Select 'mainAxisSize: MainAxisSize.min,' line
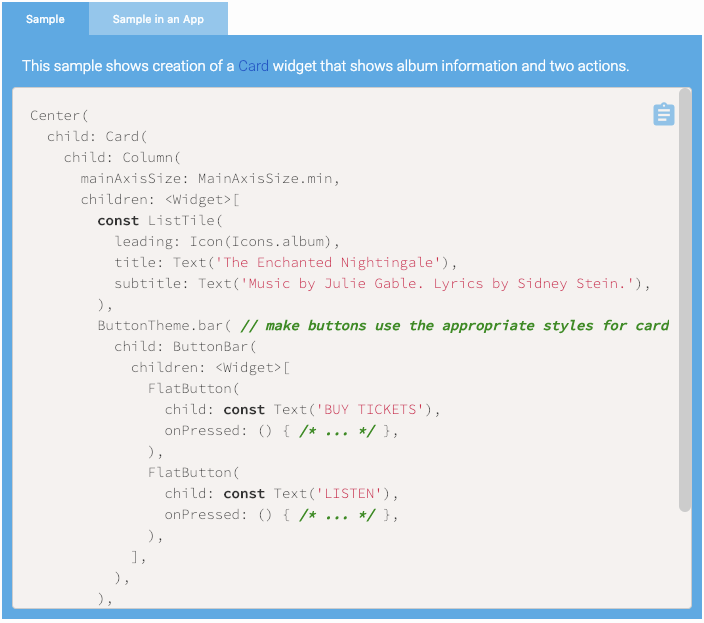 tap(210, 179)
